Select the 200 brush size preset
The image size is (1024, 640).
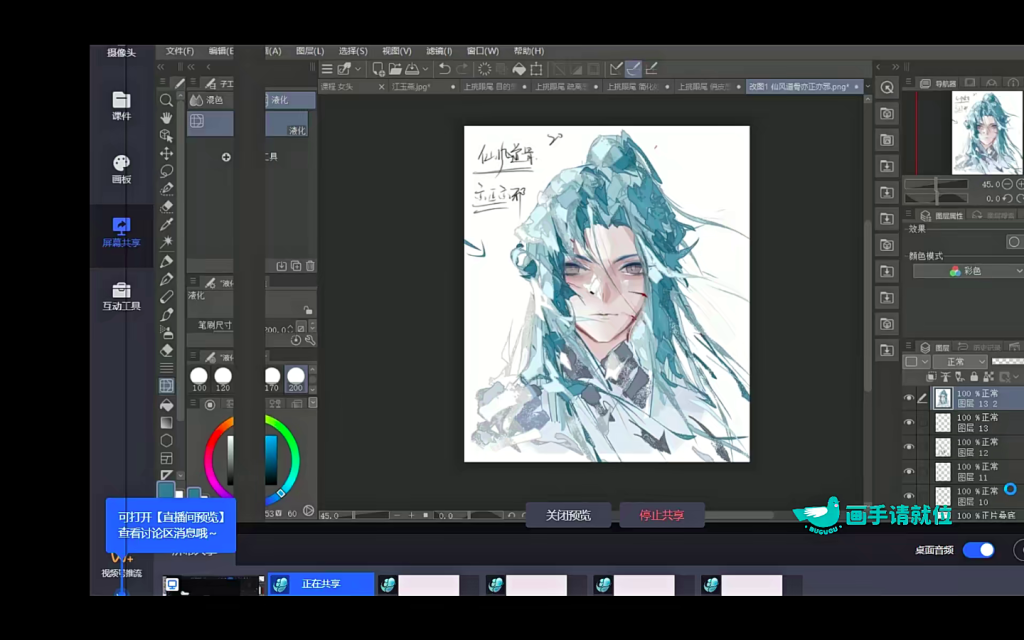pyautogui.click(x=294, y=376)
